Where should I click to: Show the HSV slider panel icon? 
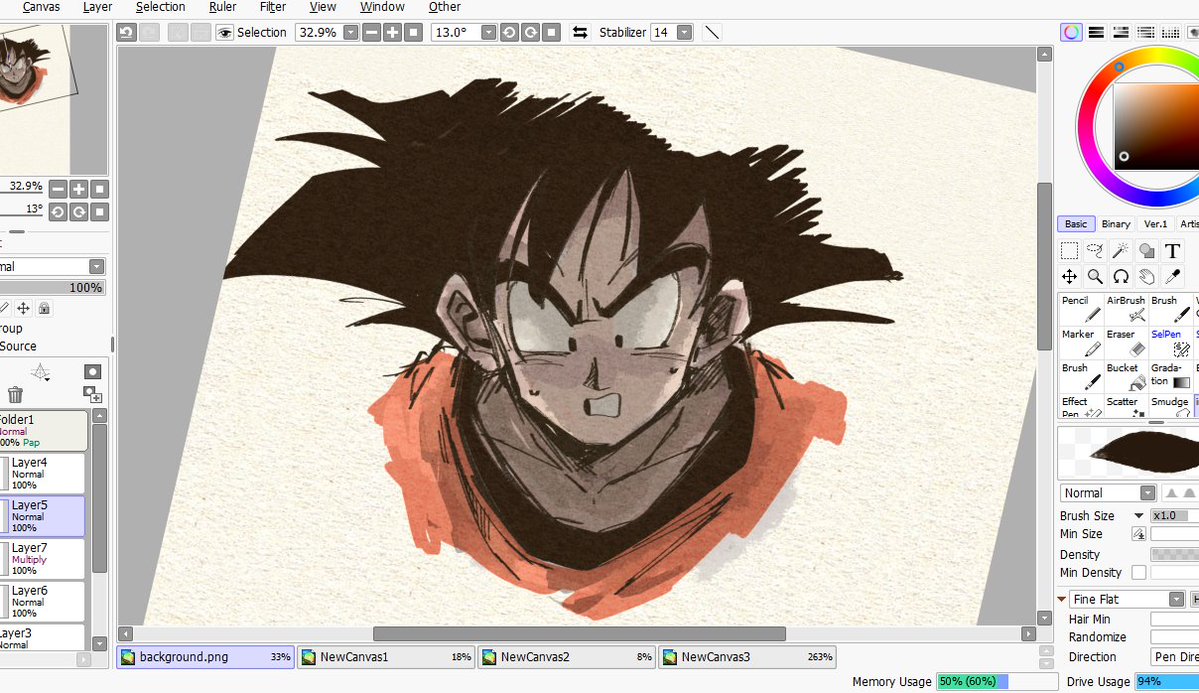tap(1120, 32)
